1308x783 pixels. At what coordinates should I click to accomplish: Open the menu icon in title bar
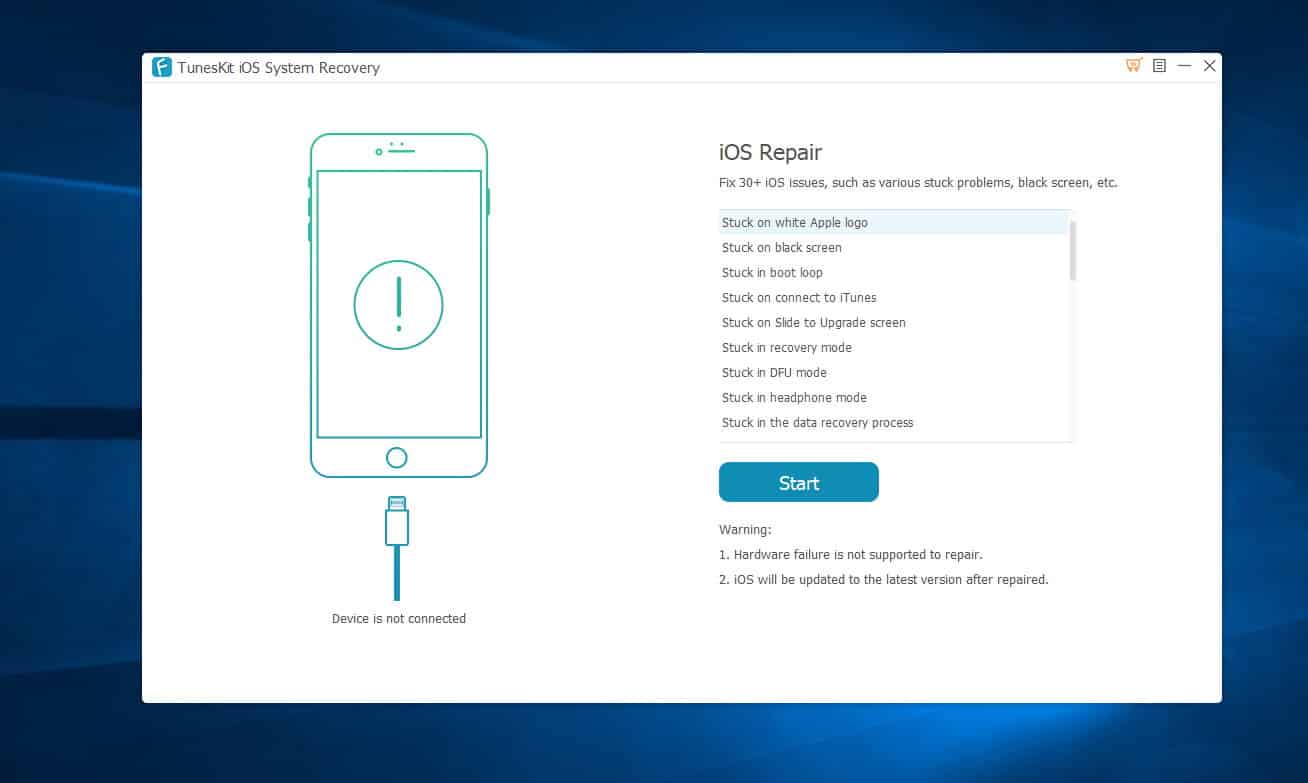pyautogui.click(x=1159, y=66)
